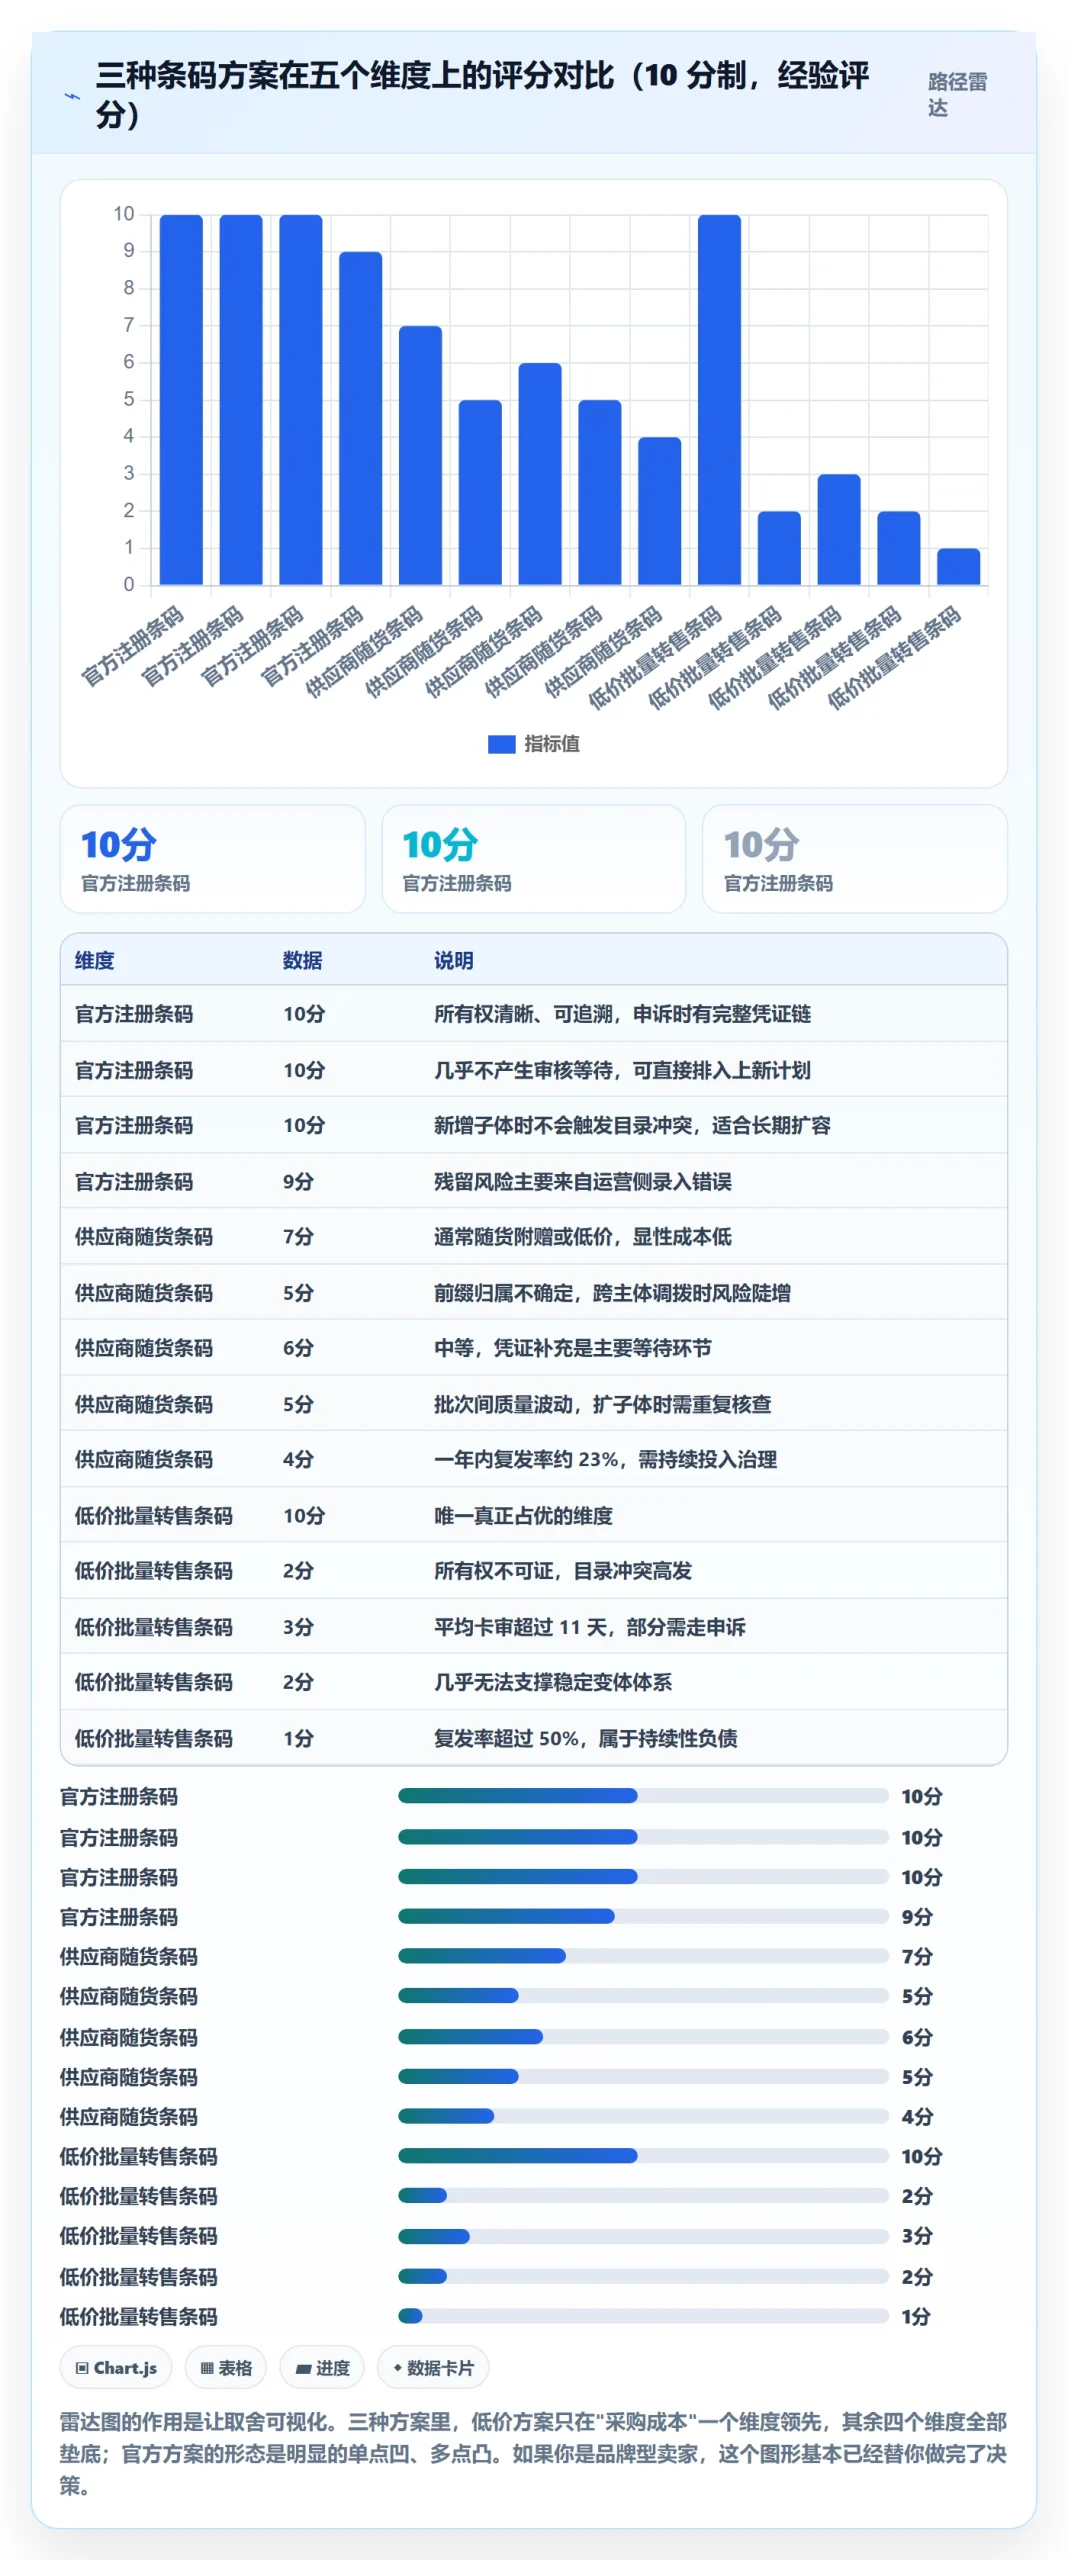The height and width of the screenshot is (2560, 1068).
Task: Click the progress bar labeled 3分
Action: pos(643,2236)
